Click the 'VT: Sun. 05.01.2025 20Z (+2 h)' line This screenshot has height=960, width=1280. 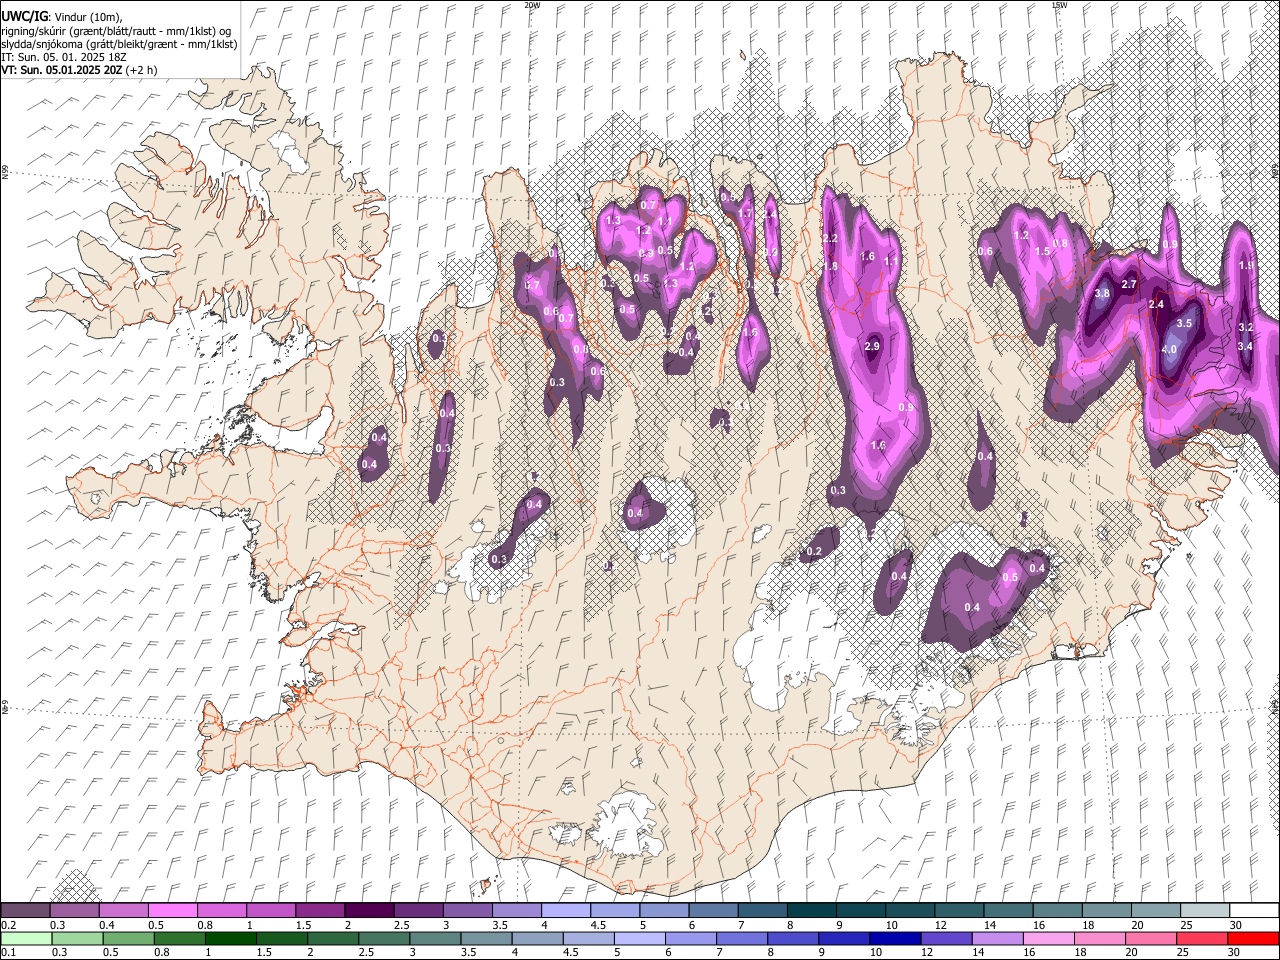click(x=79, y=70)
